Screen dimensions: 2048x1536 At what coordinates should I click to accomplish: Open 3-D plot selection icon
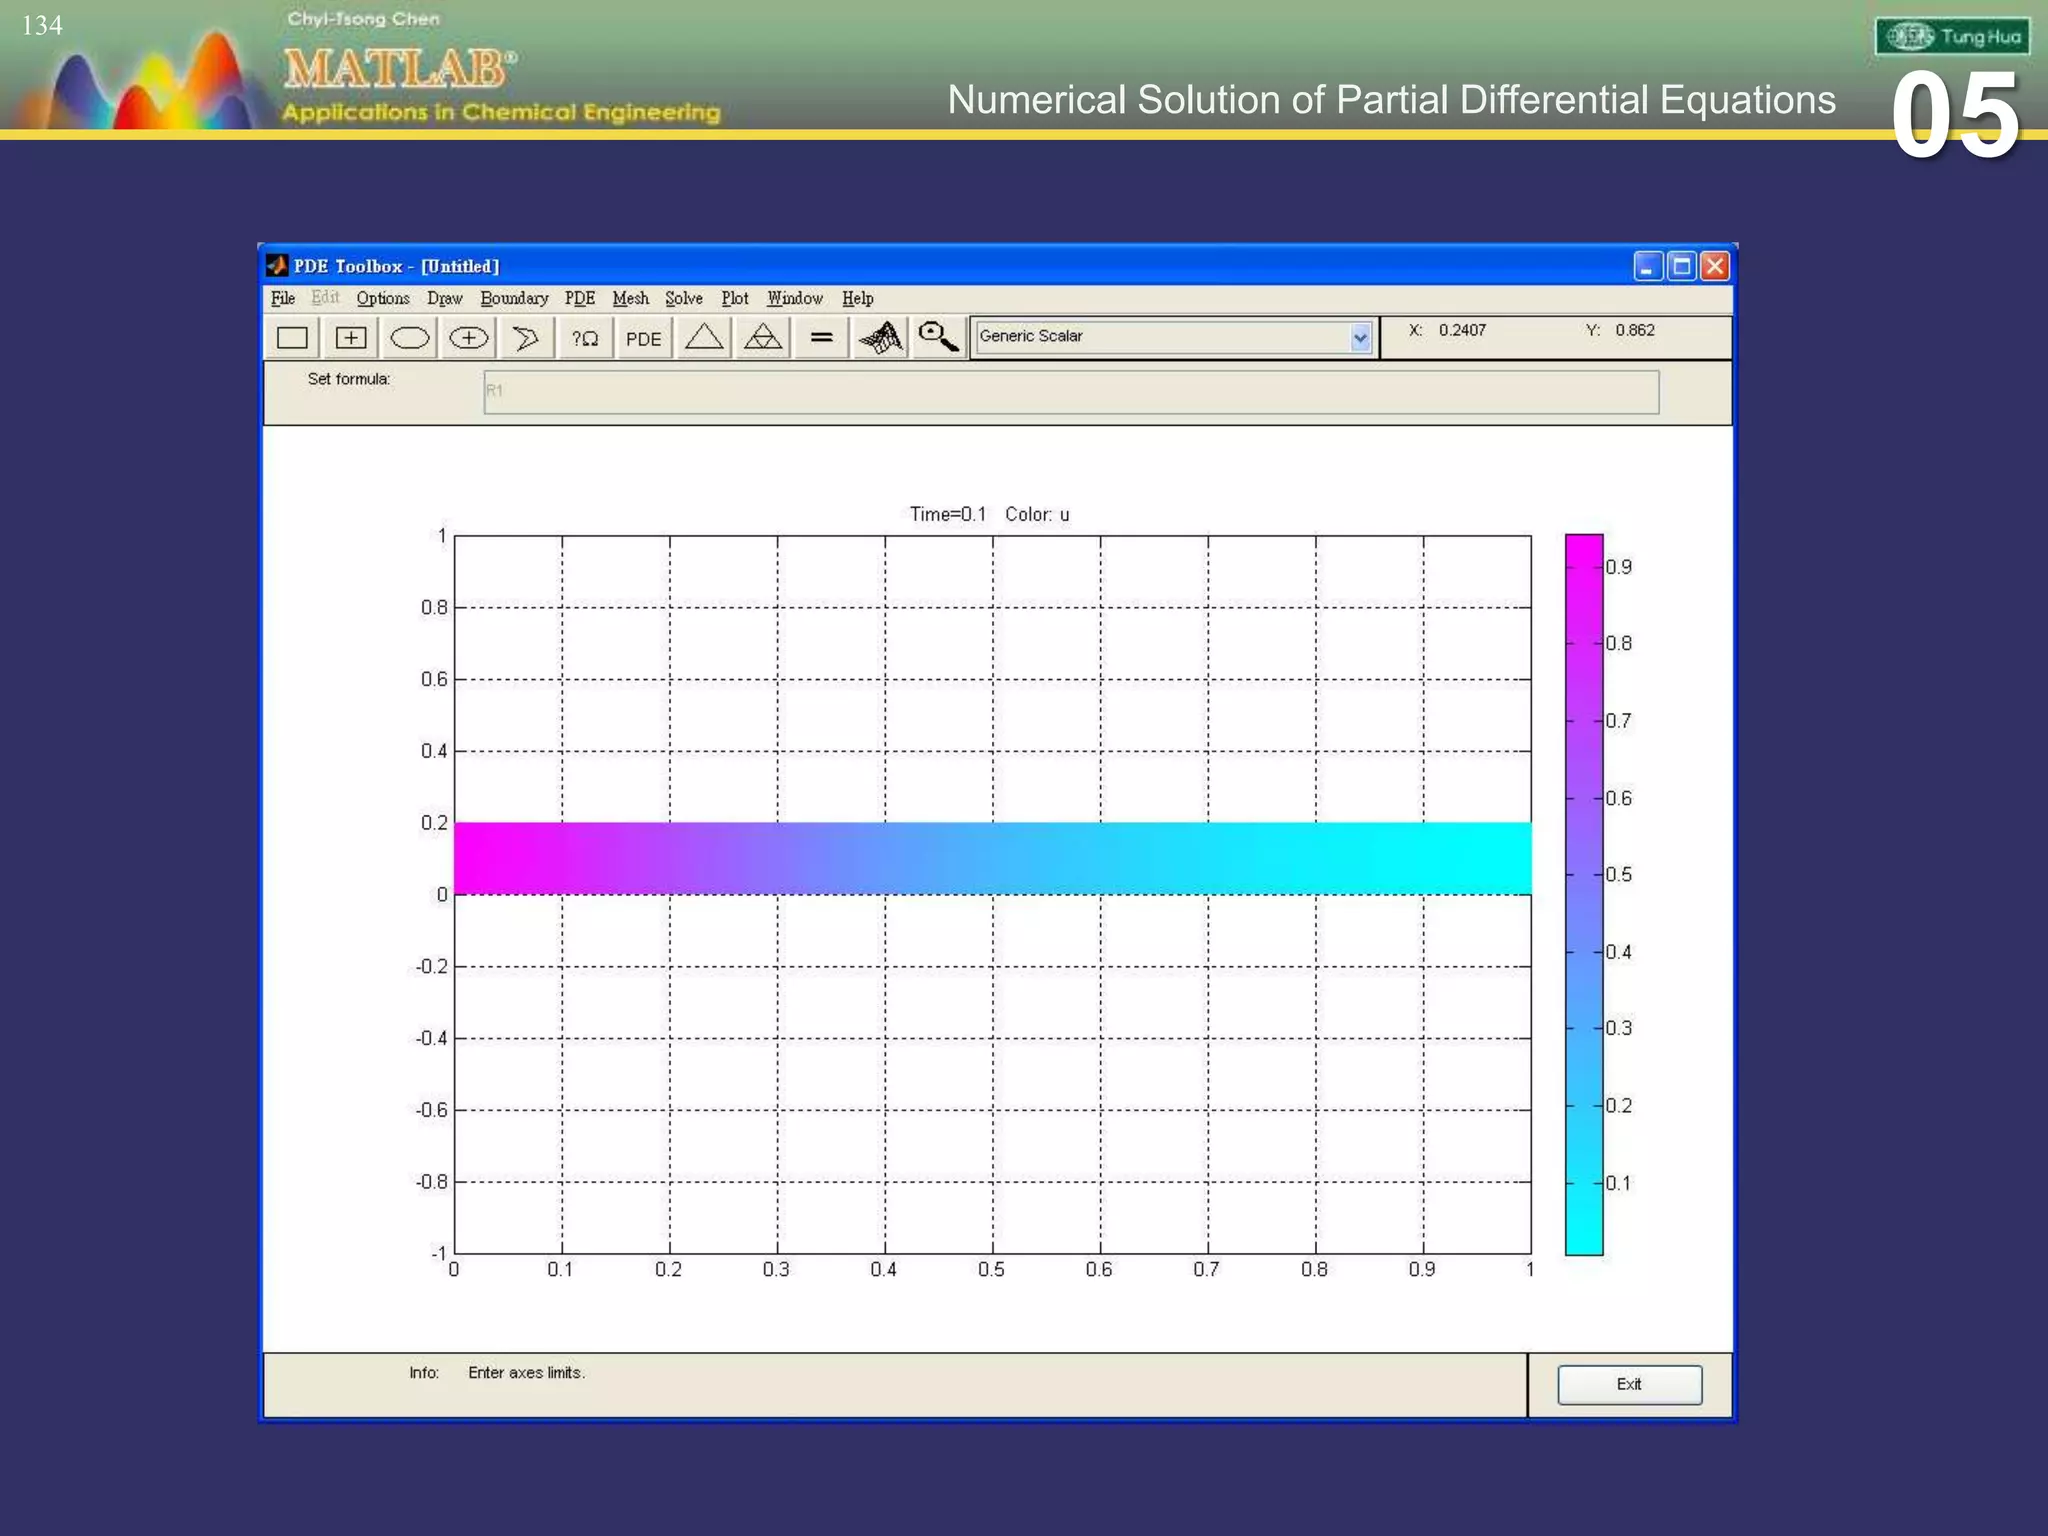pos(880,338)
